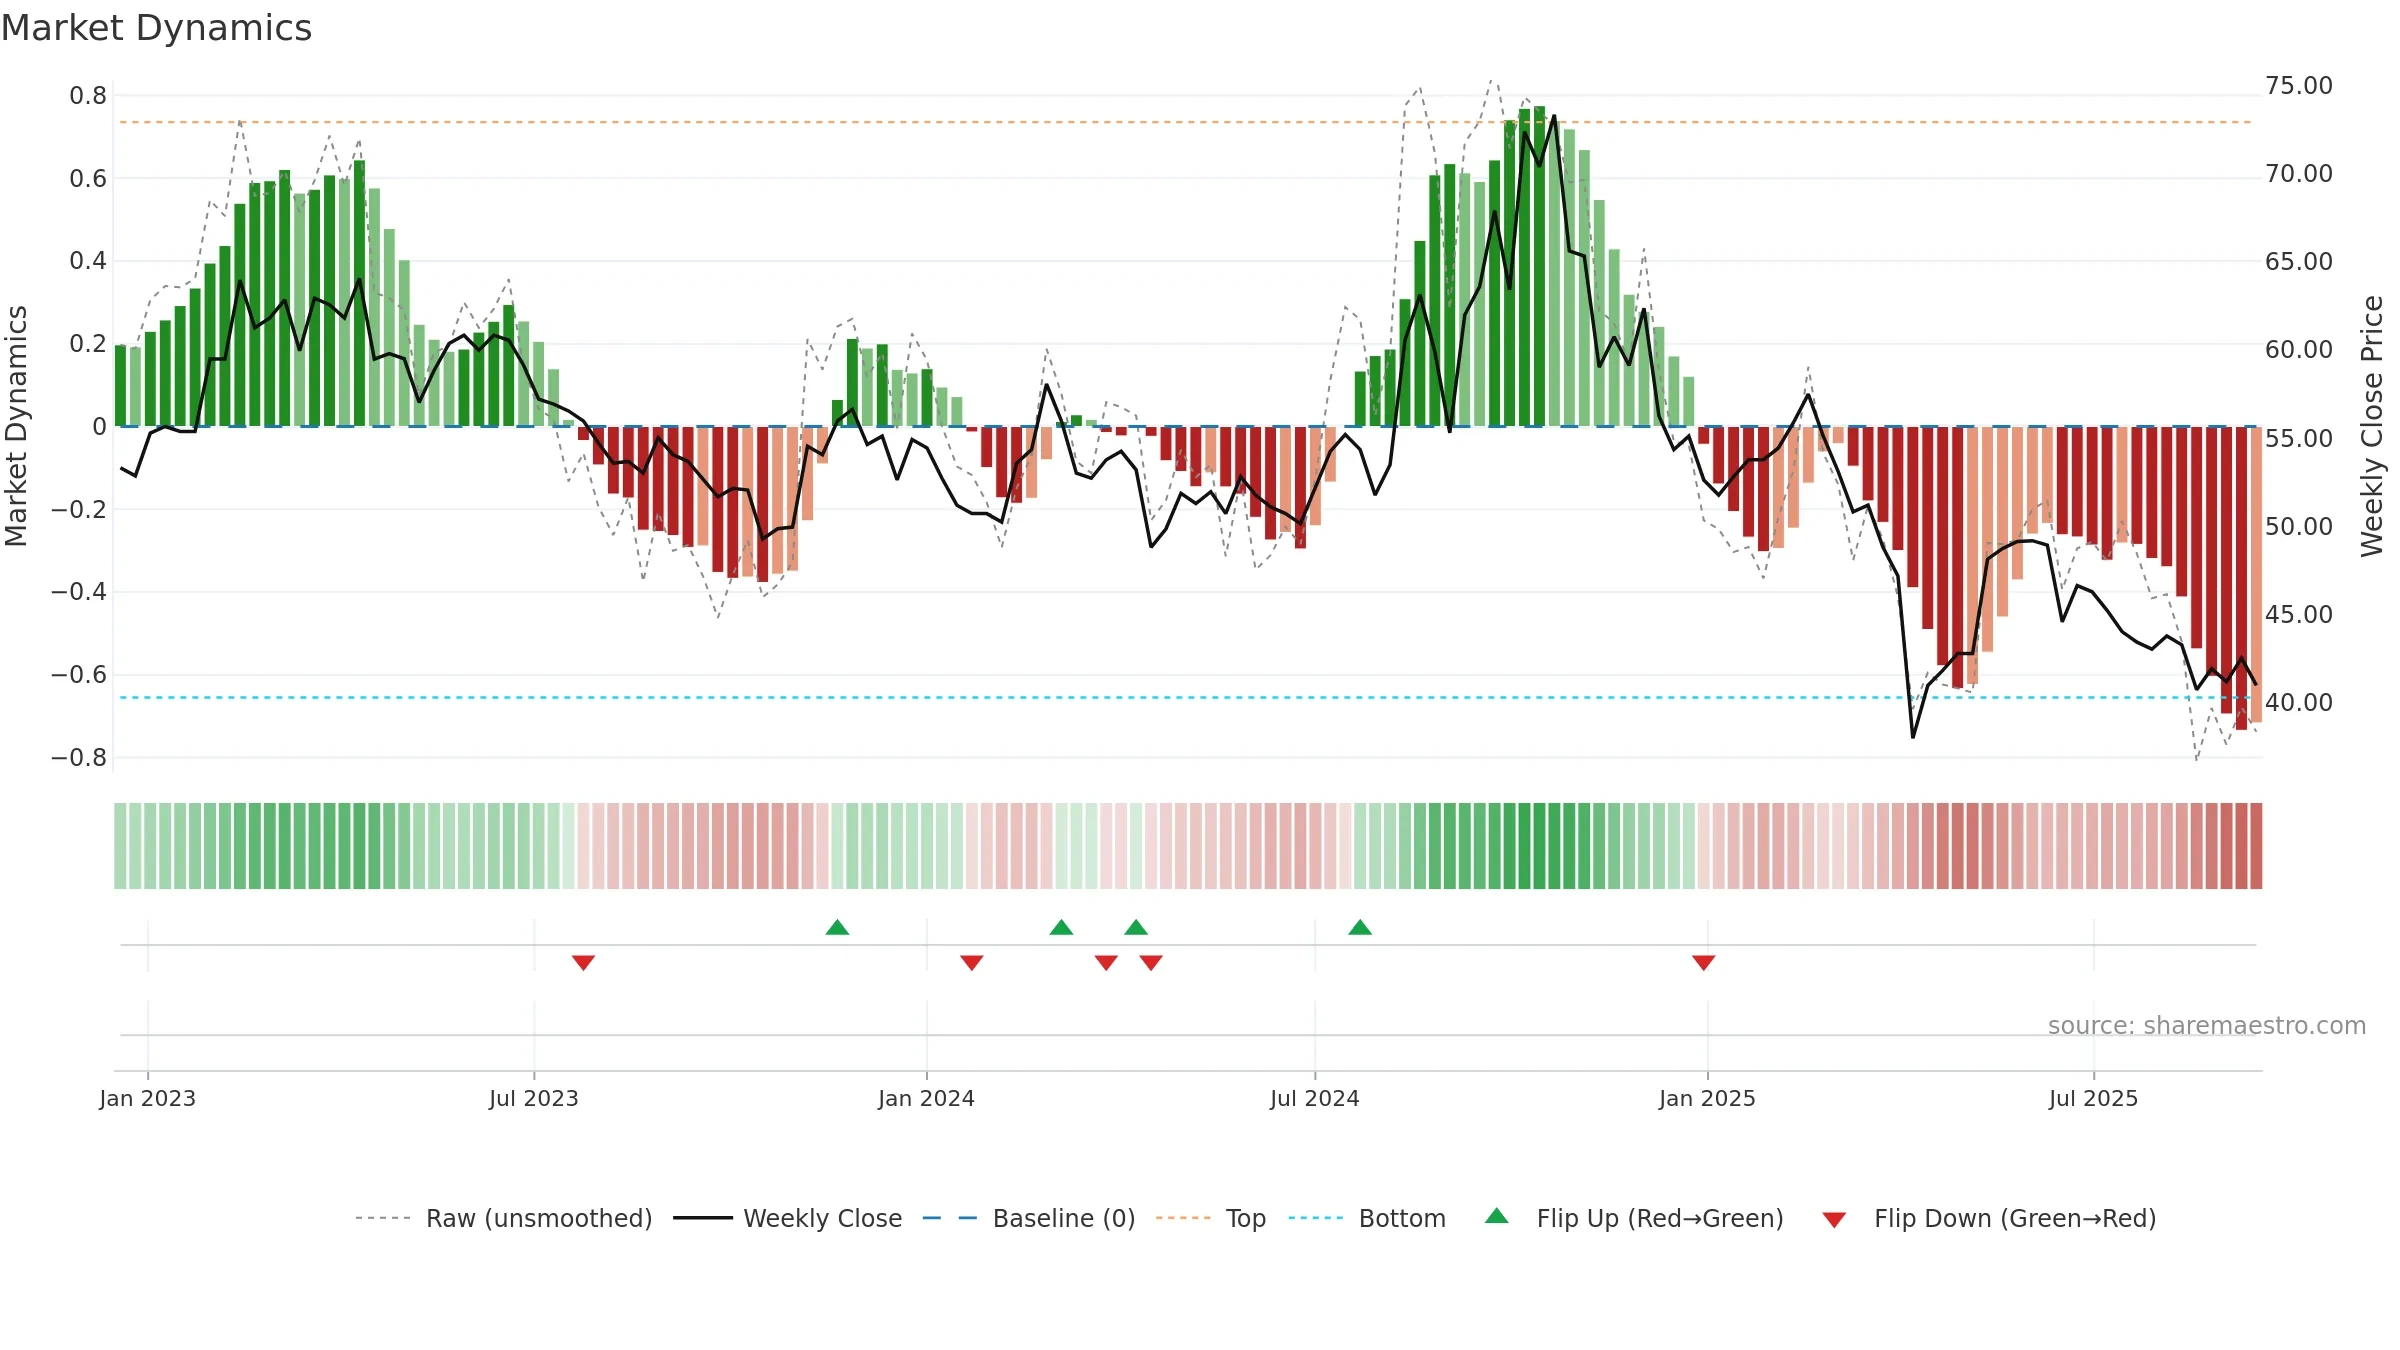This screenshot has height=1350, width=2400.
Task: Select the flip-down marker just after Jul 2023
Action: click(x=584, y=963)
